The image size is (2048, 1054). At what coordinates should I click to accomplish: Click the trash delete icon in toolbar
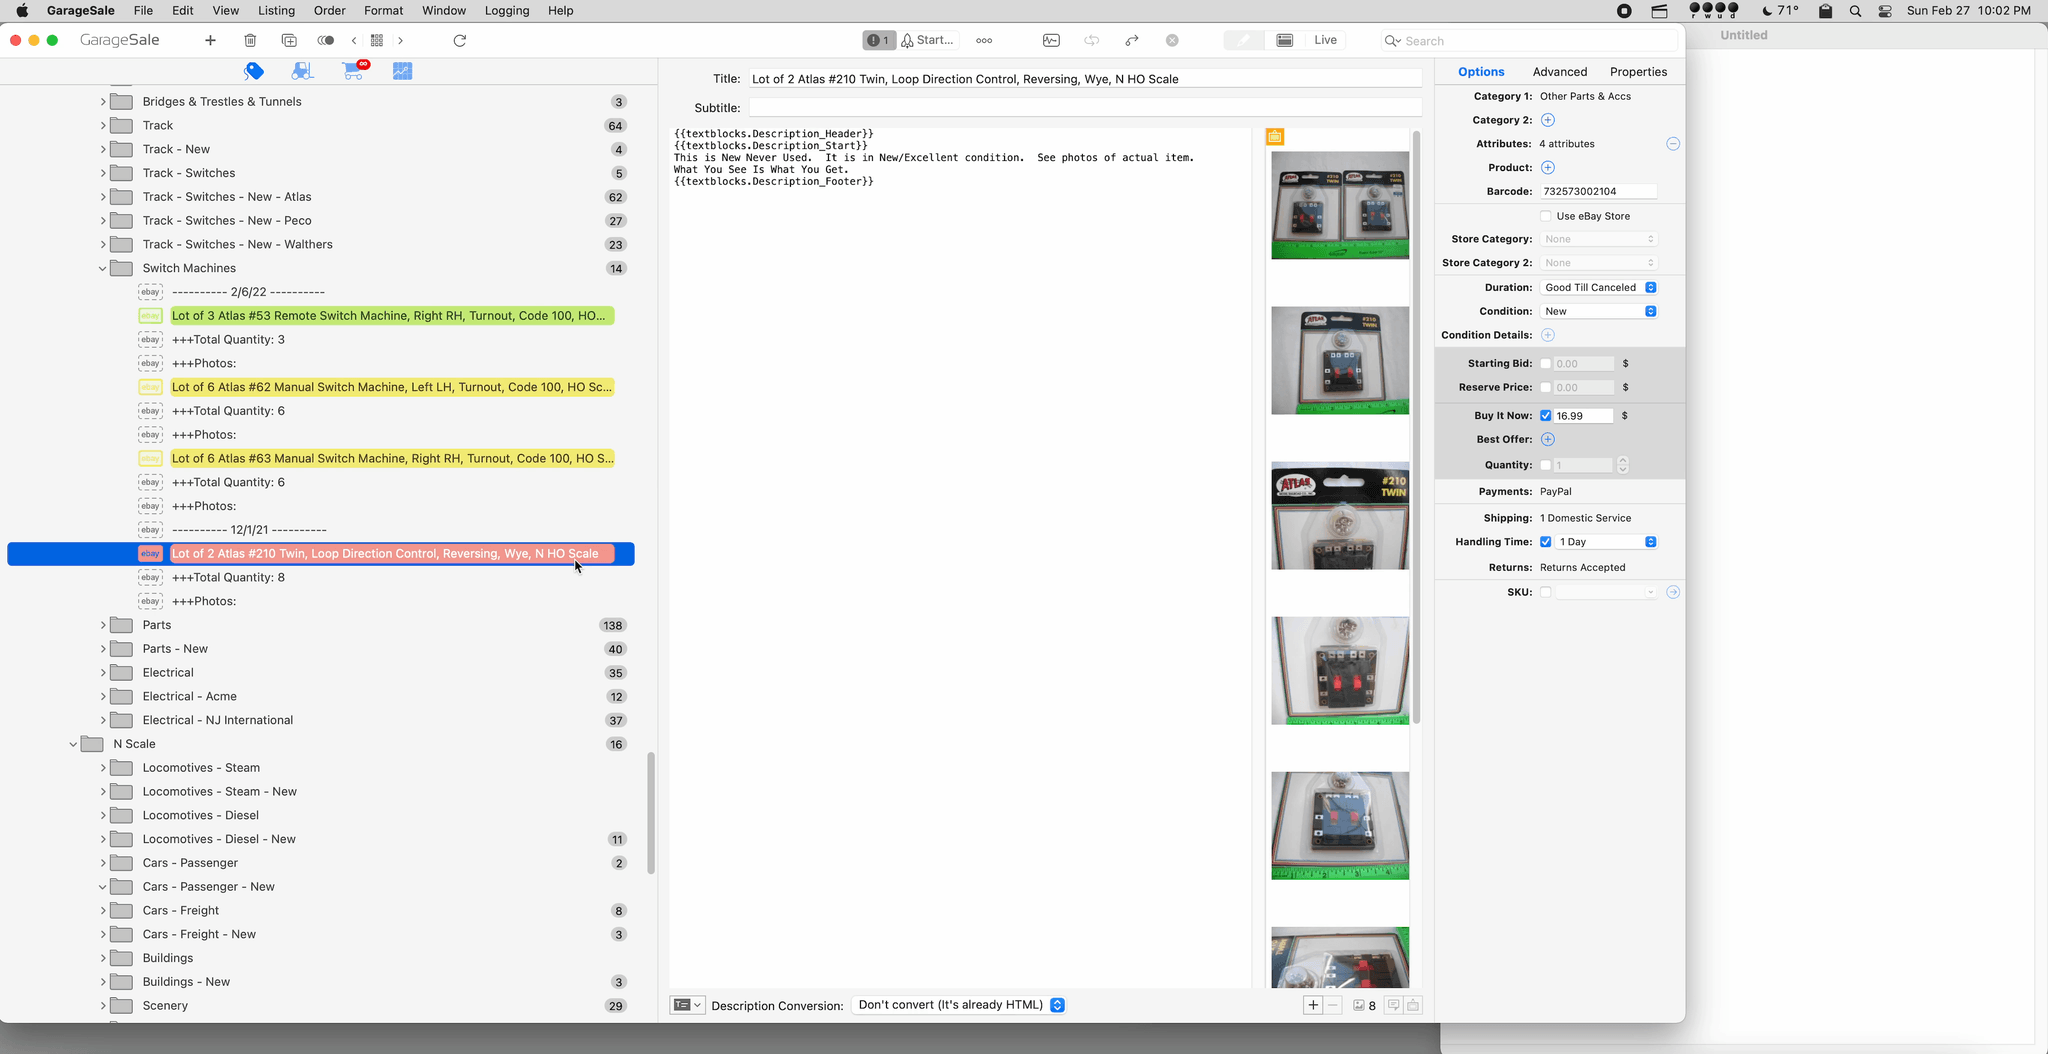click(x=250, y=40)
